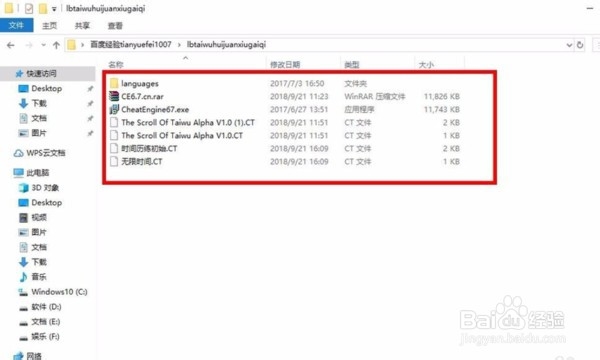The image size is (600, 360).
Task: Open recent locations dropdown arrow
Action: [x=43, y=45]
